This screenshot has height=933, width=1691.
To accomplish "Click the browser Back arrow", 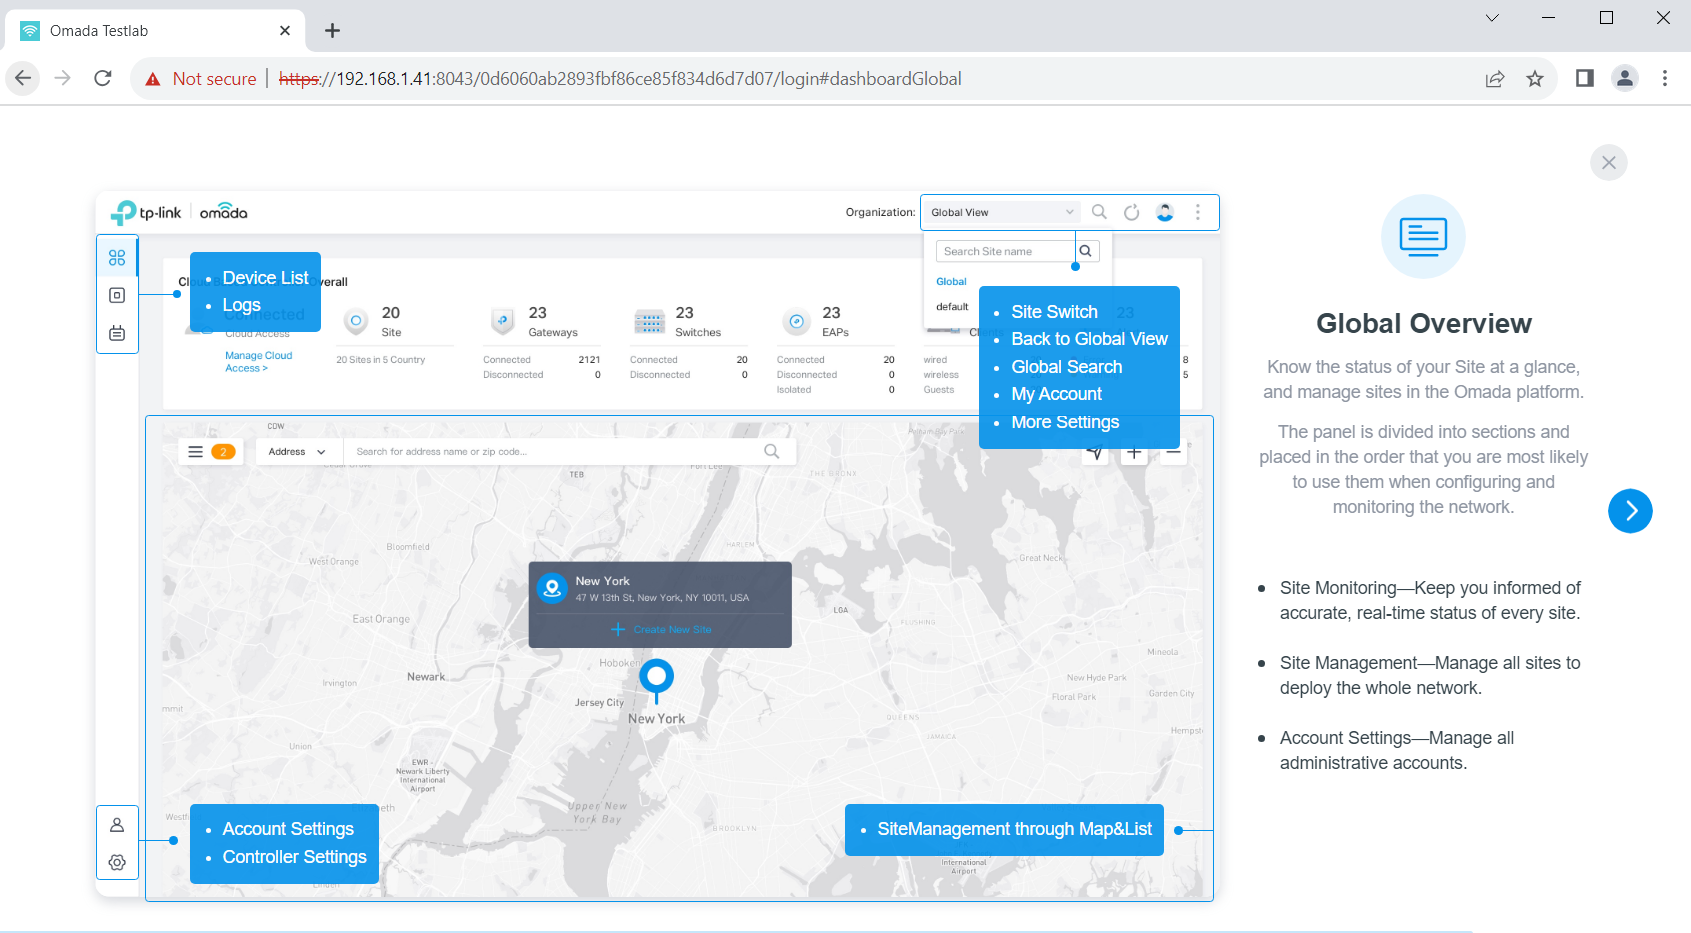I will click(23, 78).
